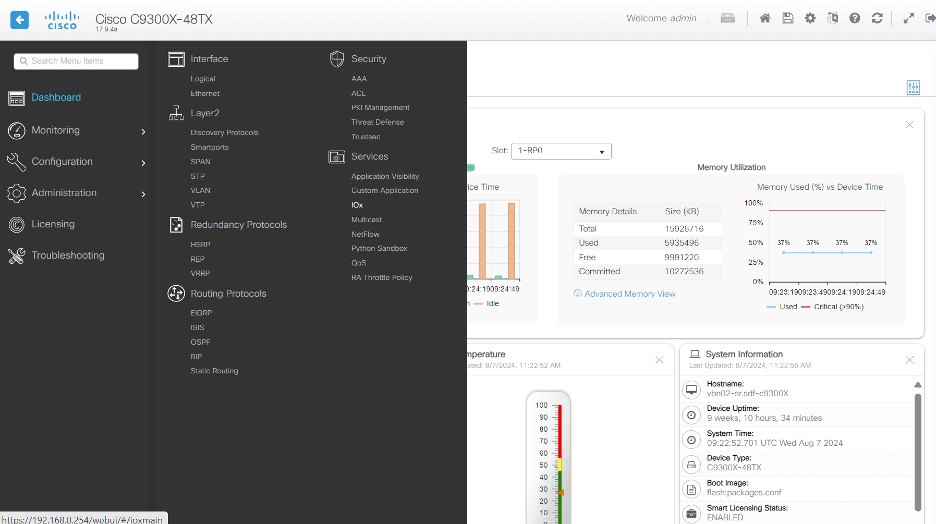Open the Ethernet interface link

coord(205,93)
